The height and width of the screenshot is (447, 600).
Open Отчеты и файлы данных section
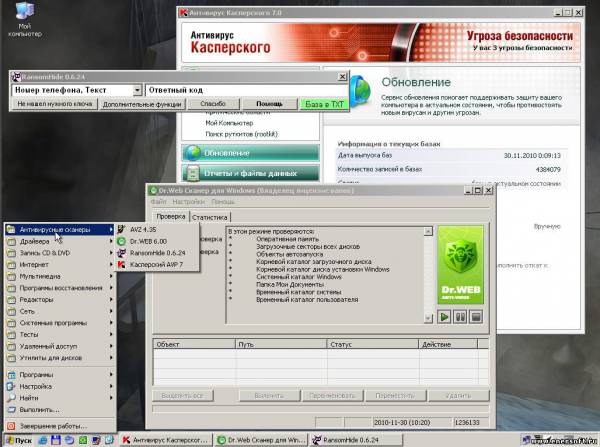[250, 173]
